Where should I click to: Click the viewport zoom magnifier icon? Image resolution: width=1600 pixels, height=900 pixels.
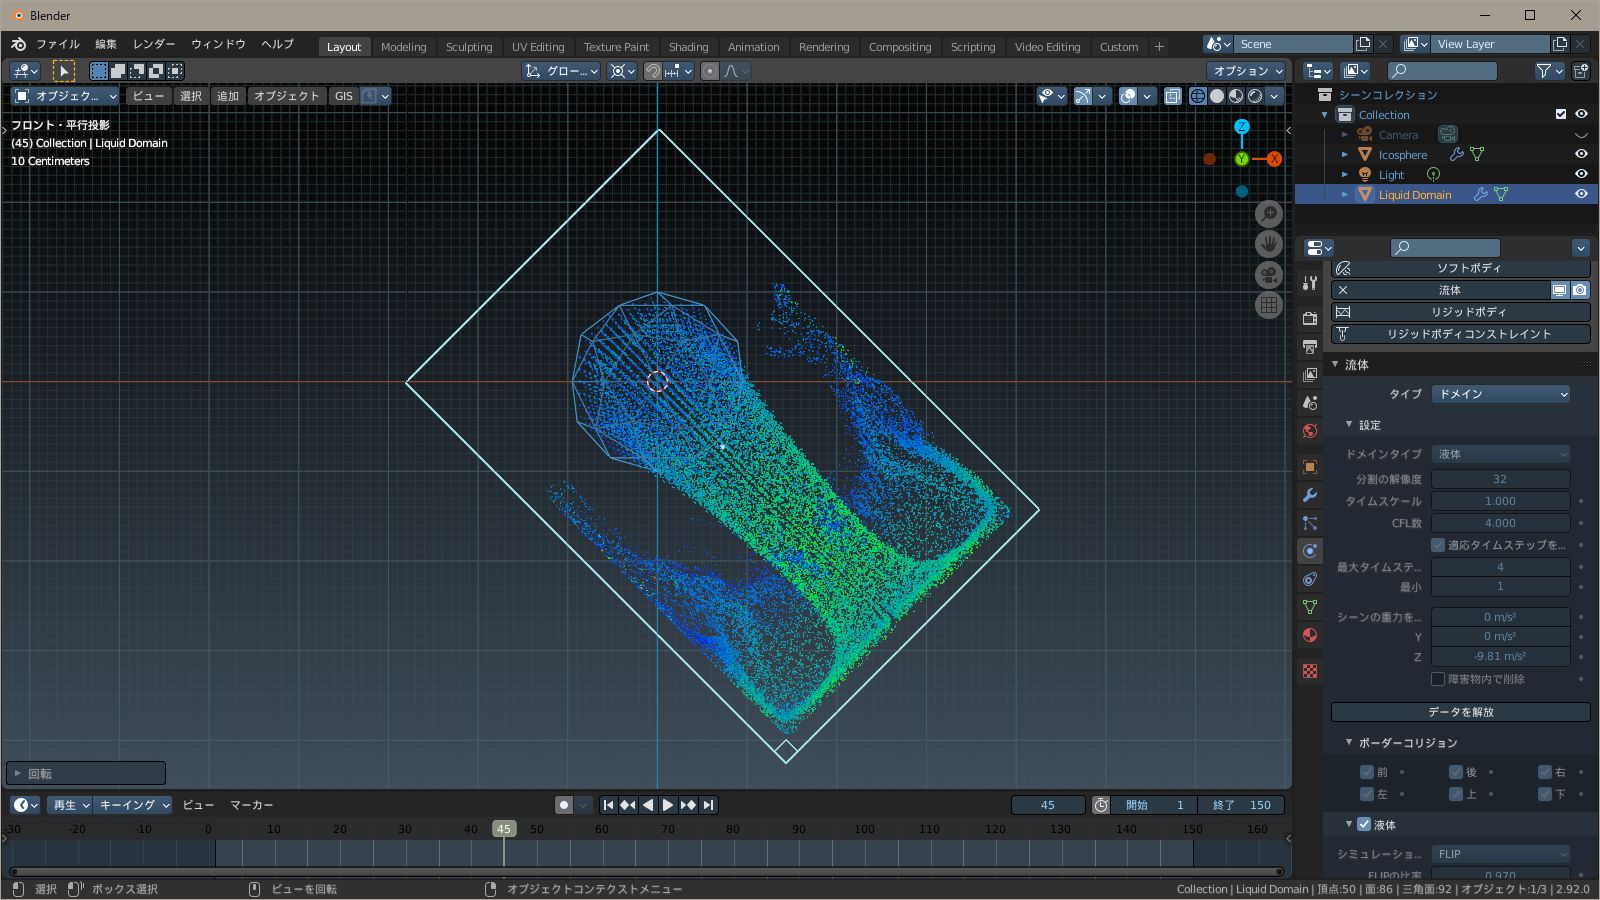coord(1269,214)
